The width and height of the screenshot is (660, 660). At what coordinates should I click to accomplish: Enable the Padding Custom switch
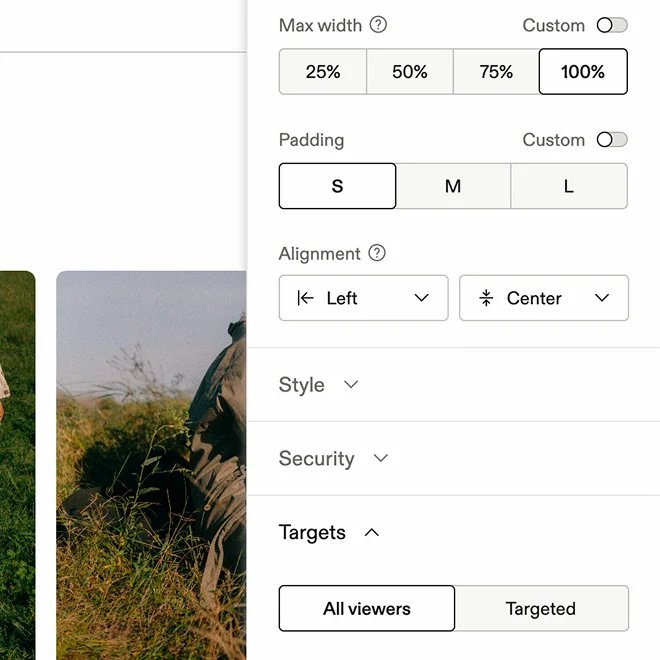612,140
